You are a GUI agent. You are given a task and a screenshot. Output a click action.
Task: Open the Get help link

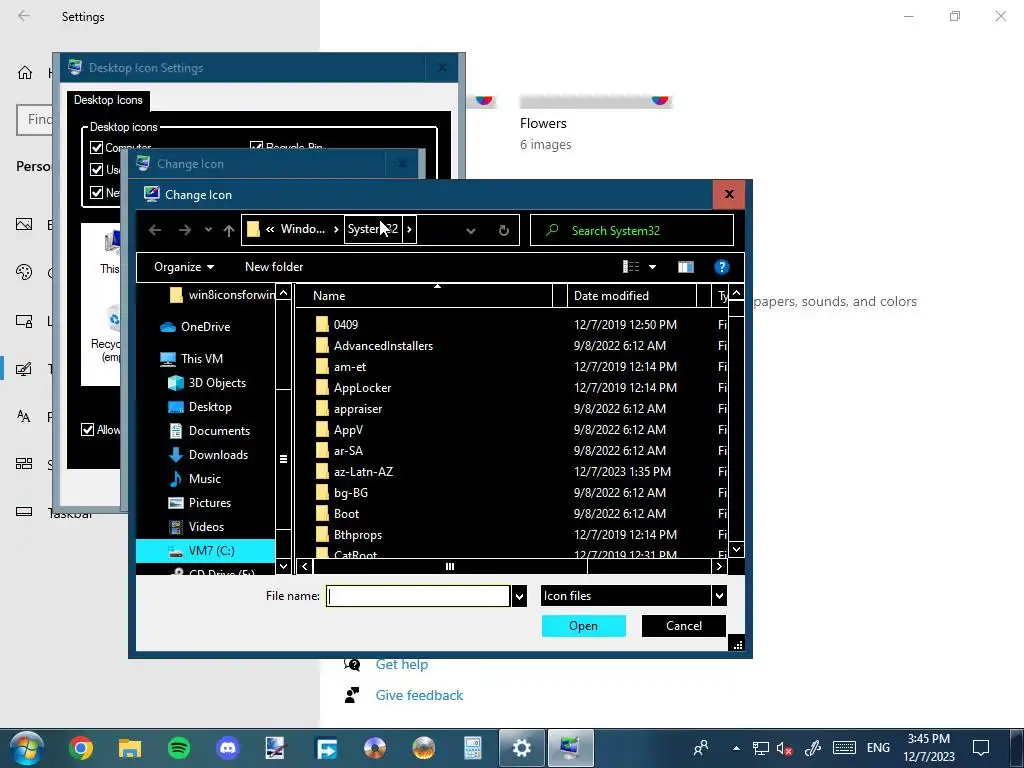click(x=402, y=664)
